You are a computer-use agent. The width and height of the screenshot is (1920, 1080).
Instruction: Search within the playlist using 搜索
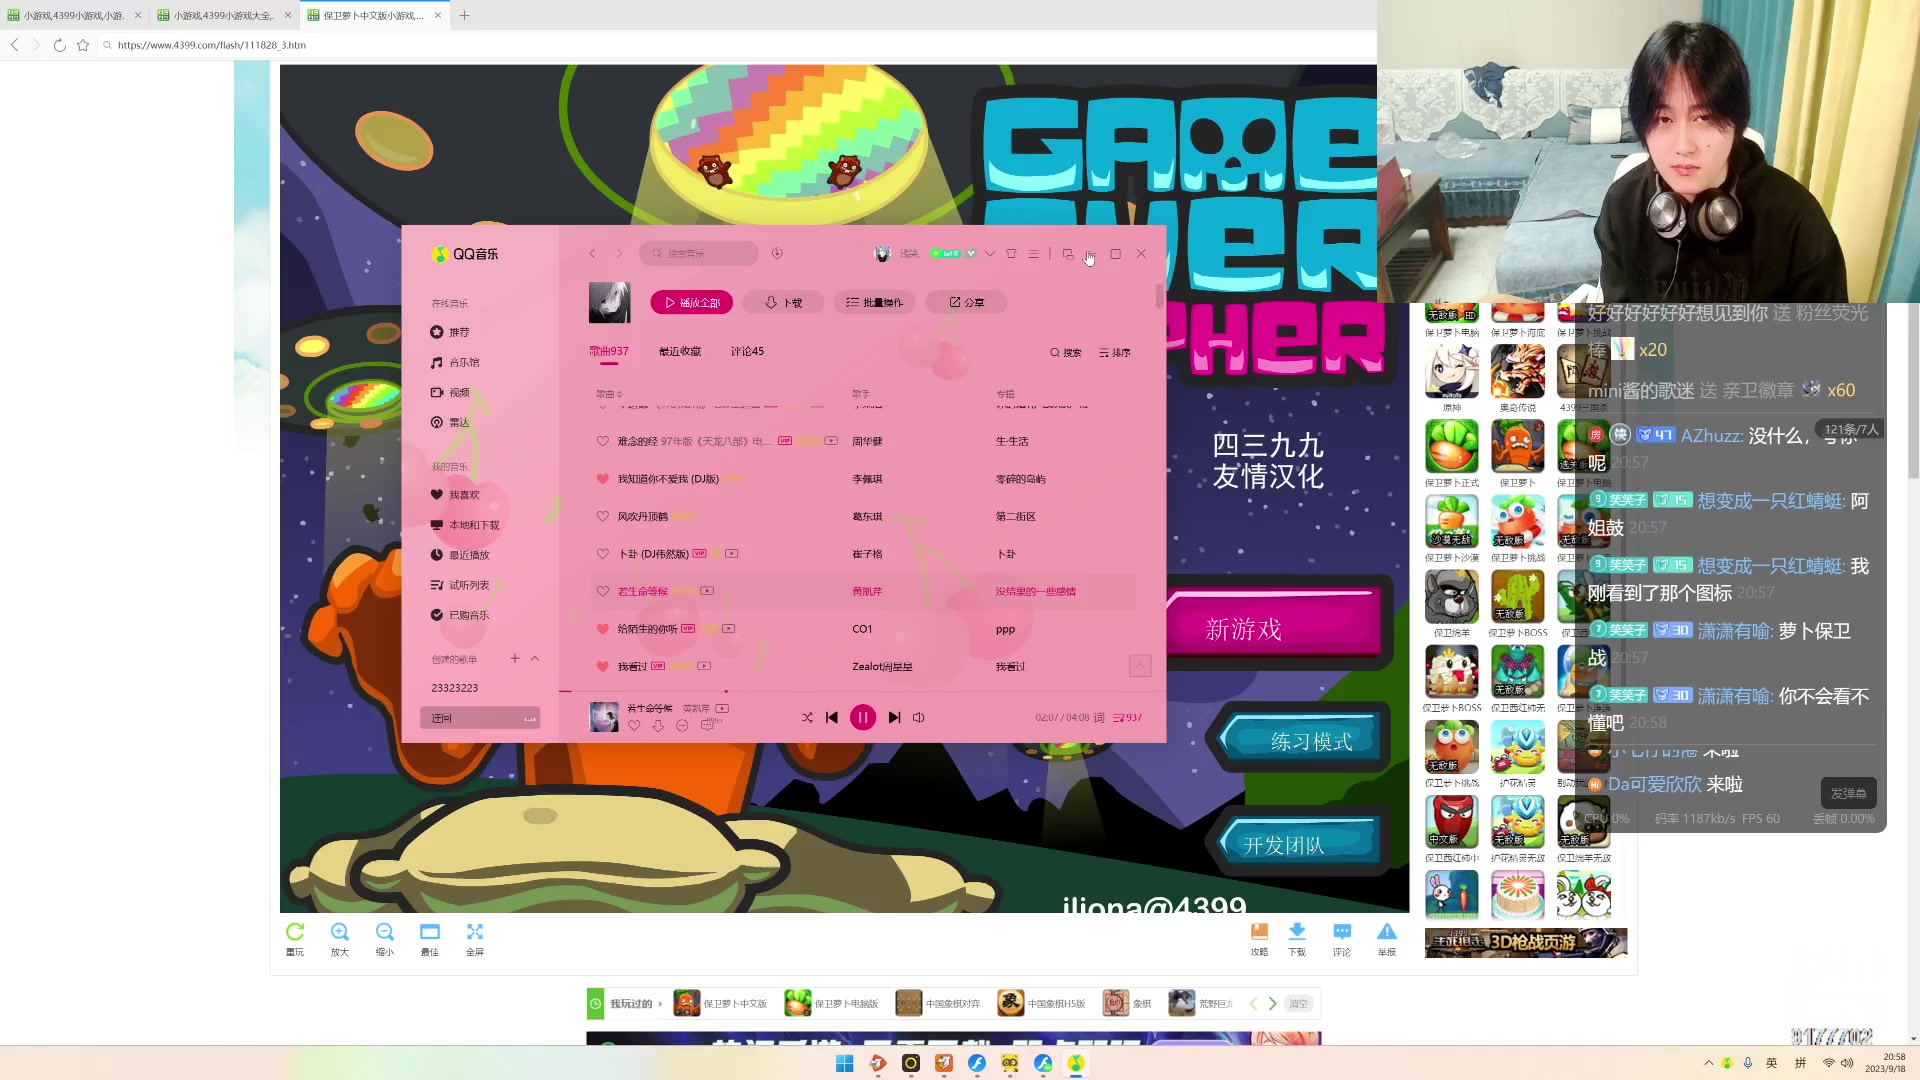[1066, 352]
